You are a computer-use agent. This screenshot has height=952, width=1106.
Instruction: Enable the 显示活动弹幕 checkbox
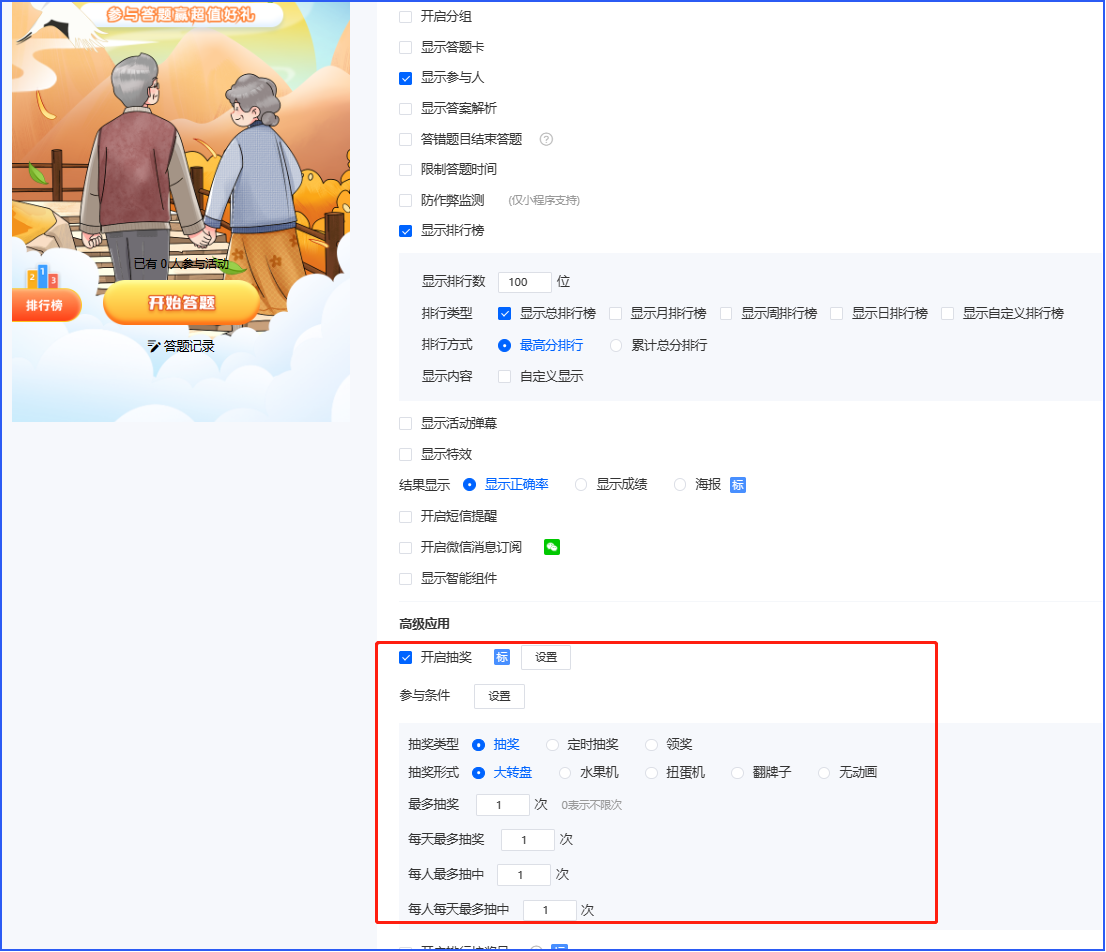pos(406,424)
